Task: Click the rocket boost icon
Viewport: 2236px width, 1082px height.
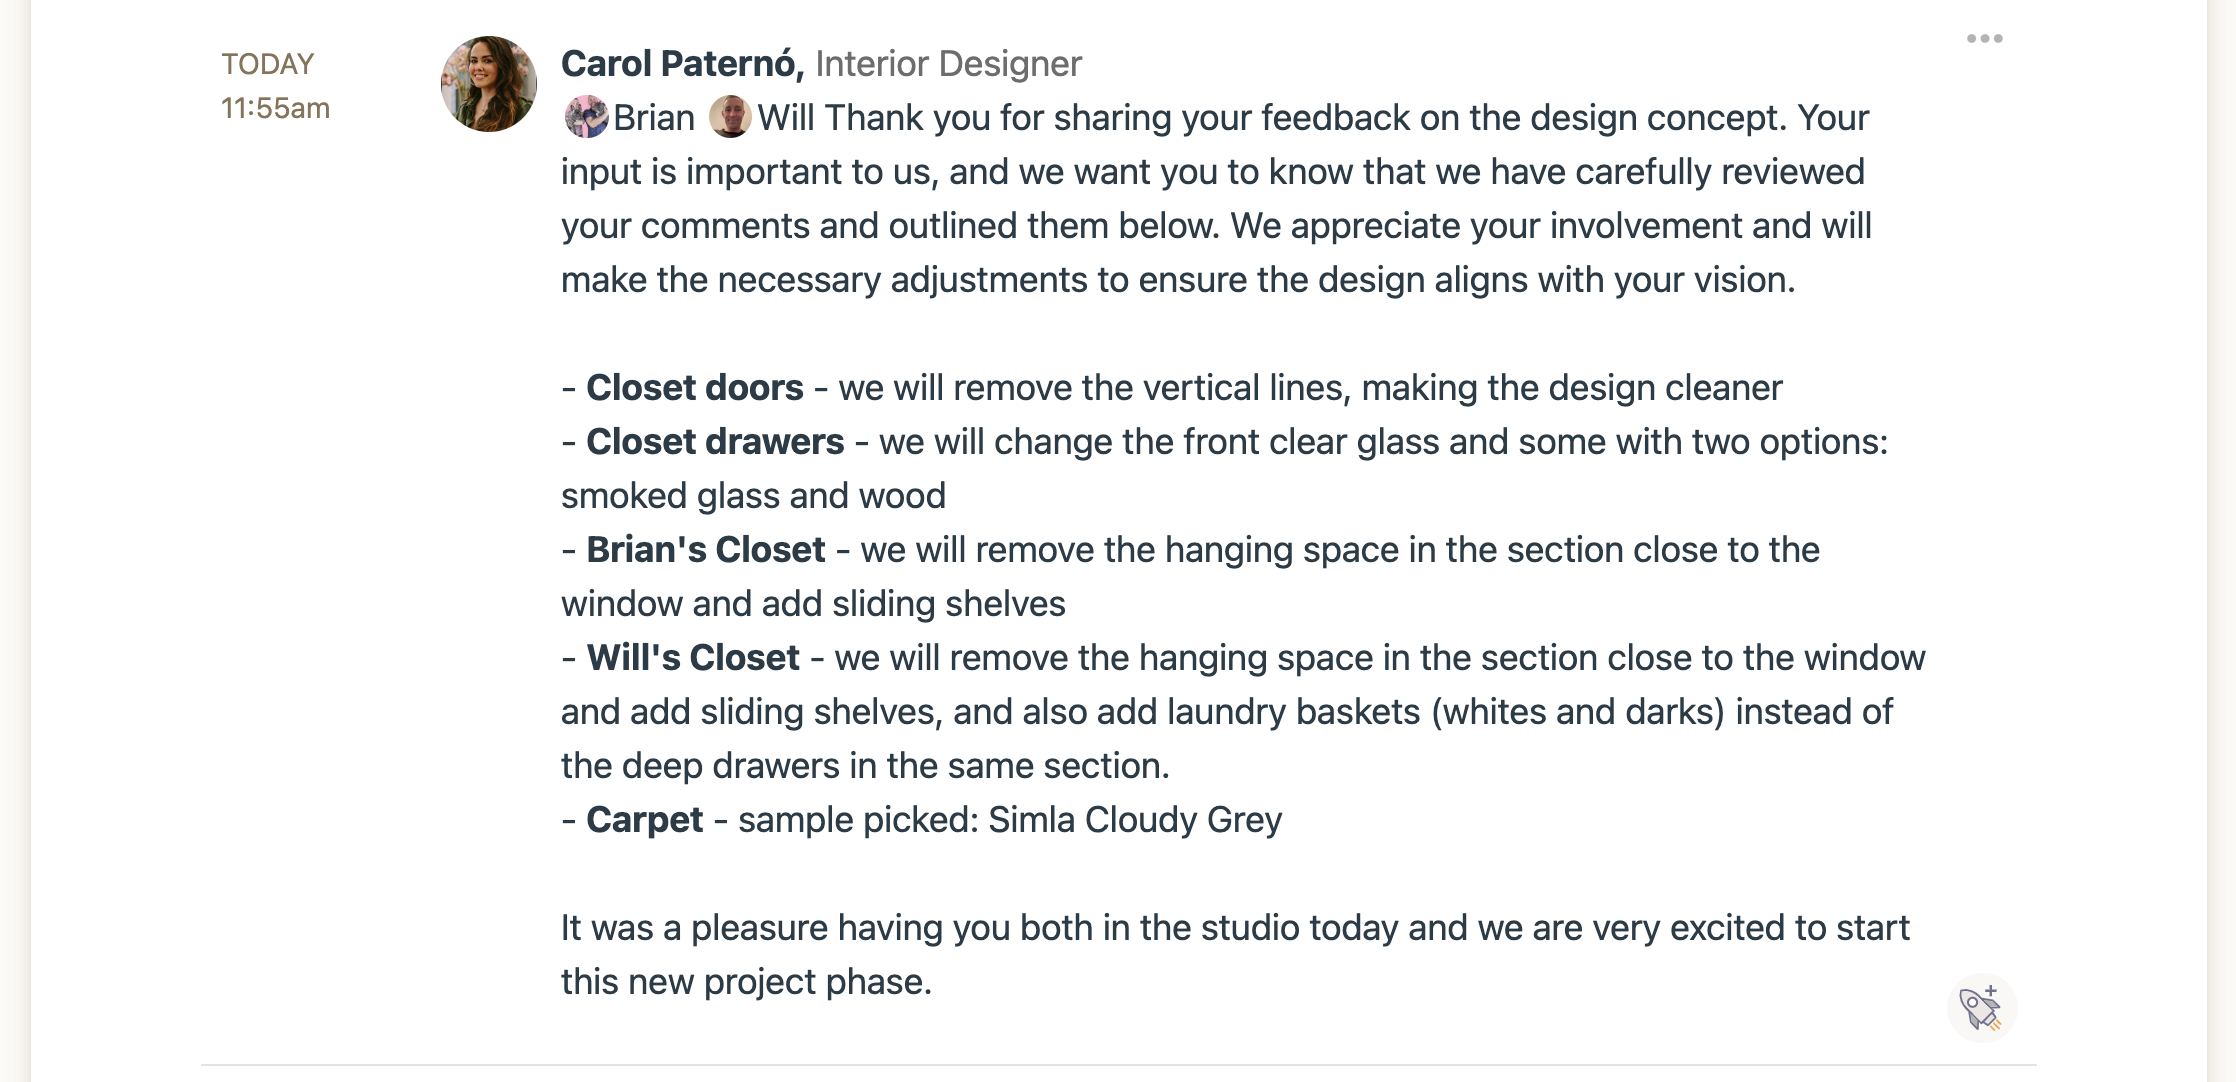Action: 1981,1007
